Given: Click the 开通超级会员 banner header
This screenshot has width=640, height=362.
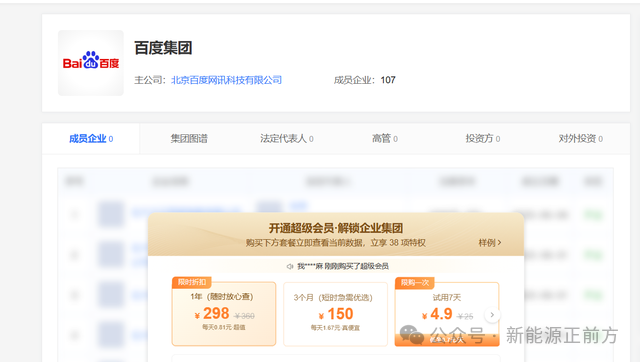Looking at the screenshot, I should click(x=336, y=234).
